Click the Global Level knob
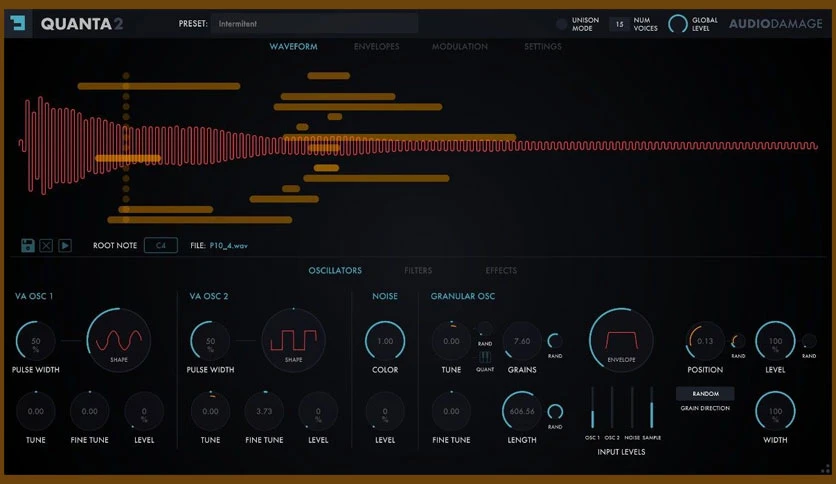The width and height of the screenshot is (836, 484). coord(678,24)
